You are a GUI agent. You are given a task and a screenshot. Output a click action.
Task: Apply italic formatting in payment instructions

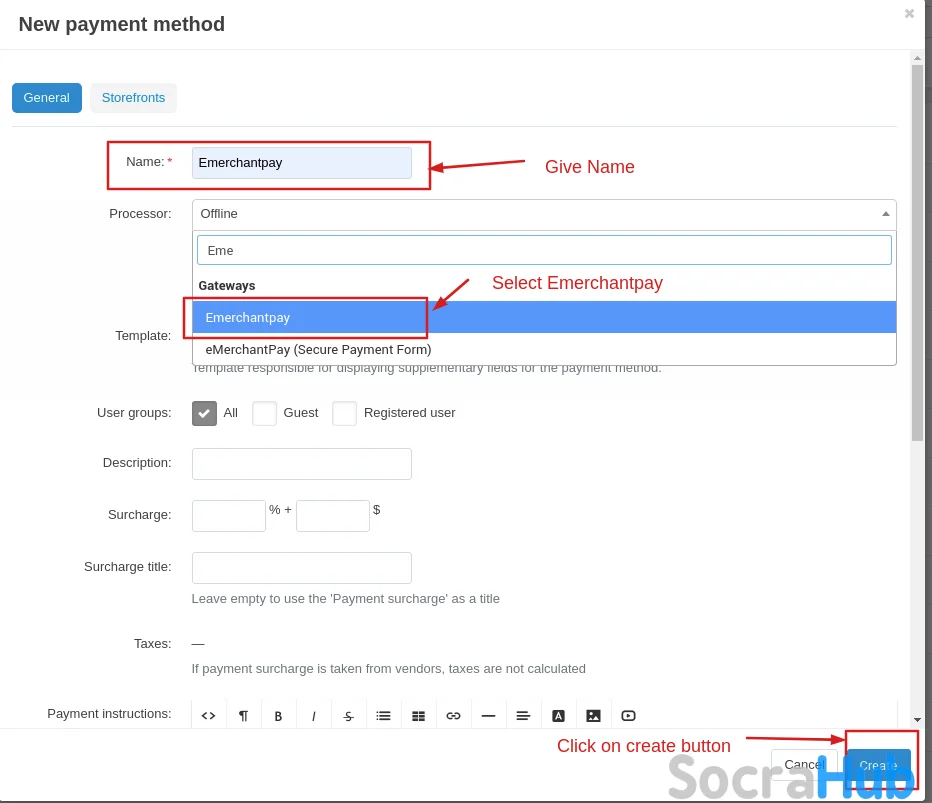[313, 715]
